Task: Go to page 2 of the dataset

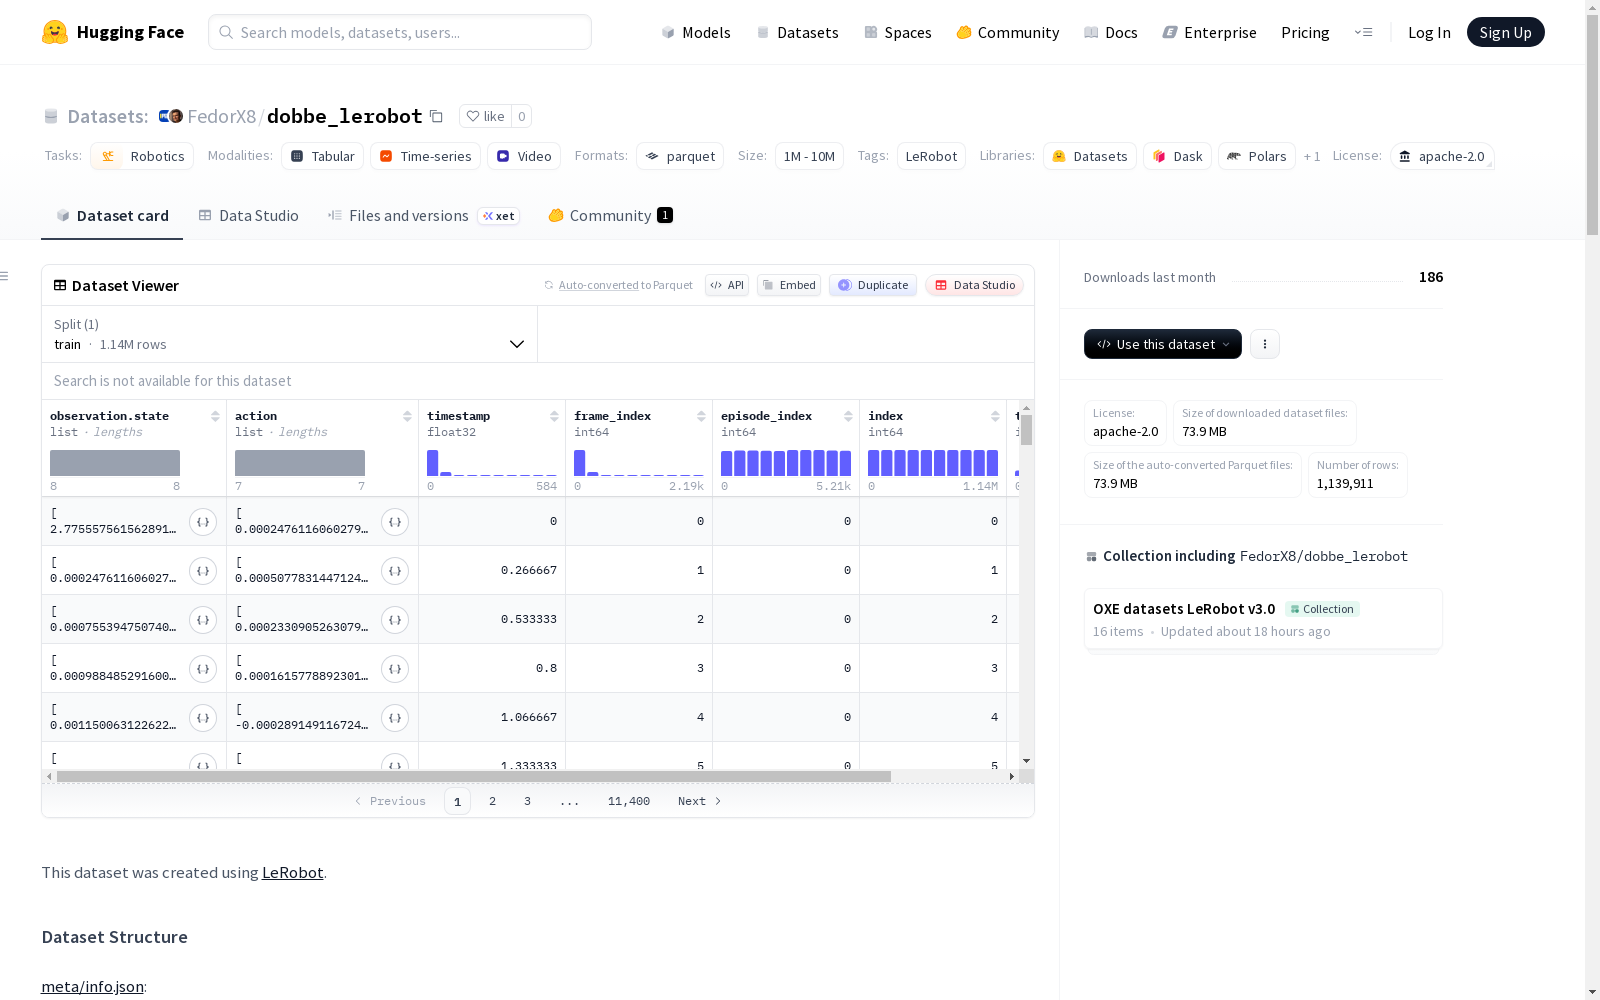Action: tap(492, 801)
